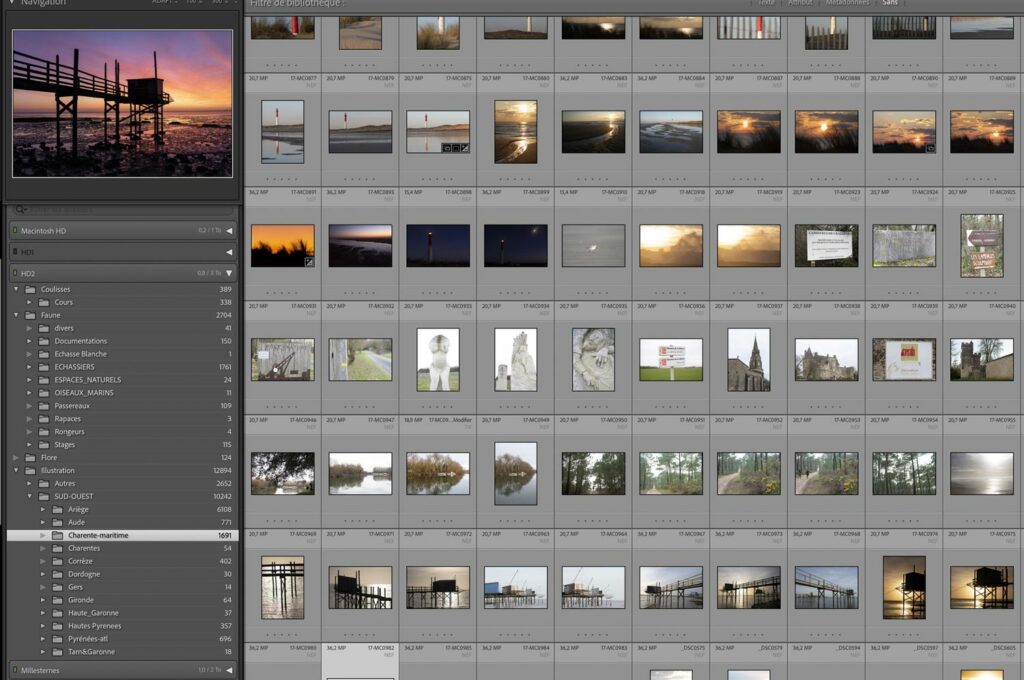Select the Gers folder label
This screenshot has height=680, width=1024.
76,587
